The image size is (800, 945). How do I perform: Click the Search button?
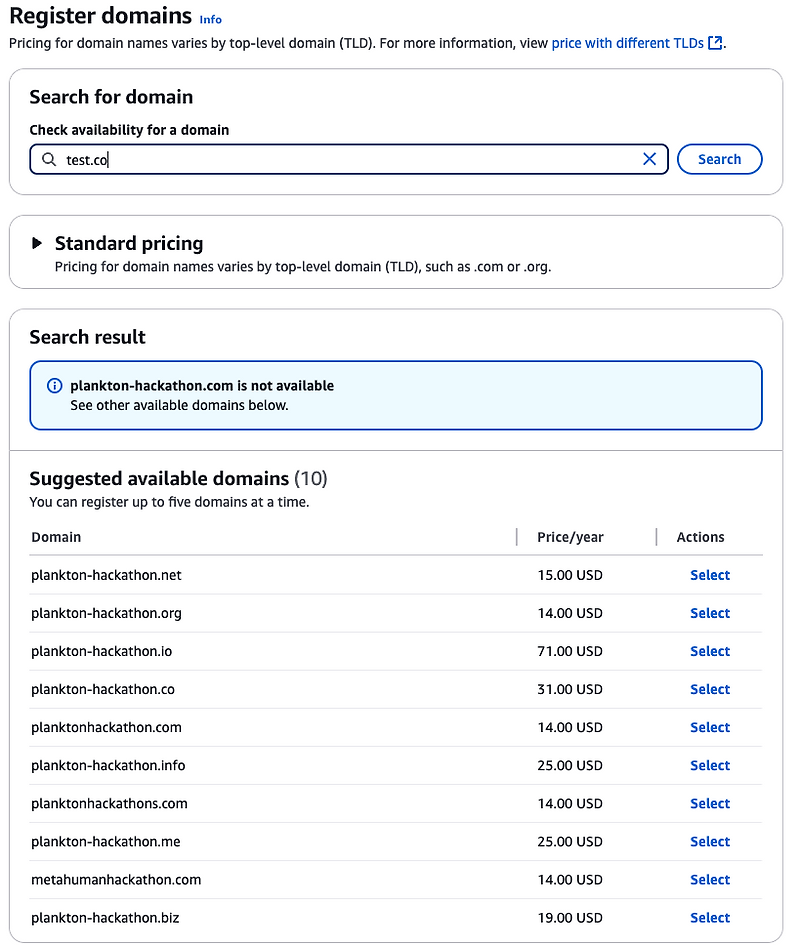[719, 159]
